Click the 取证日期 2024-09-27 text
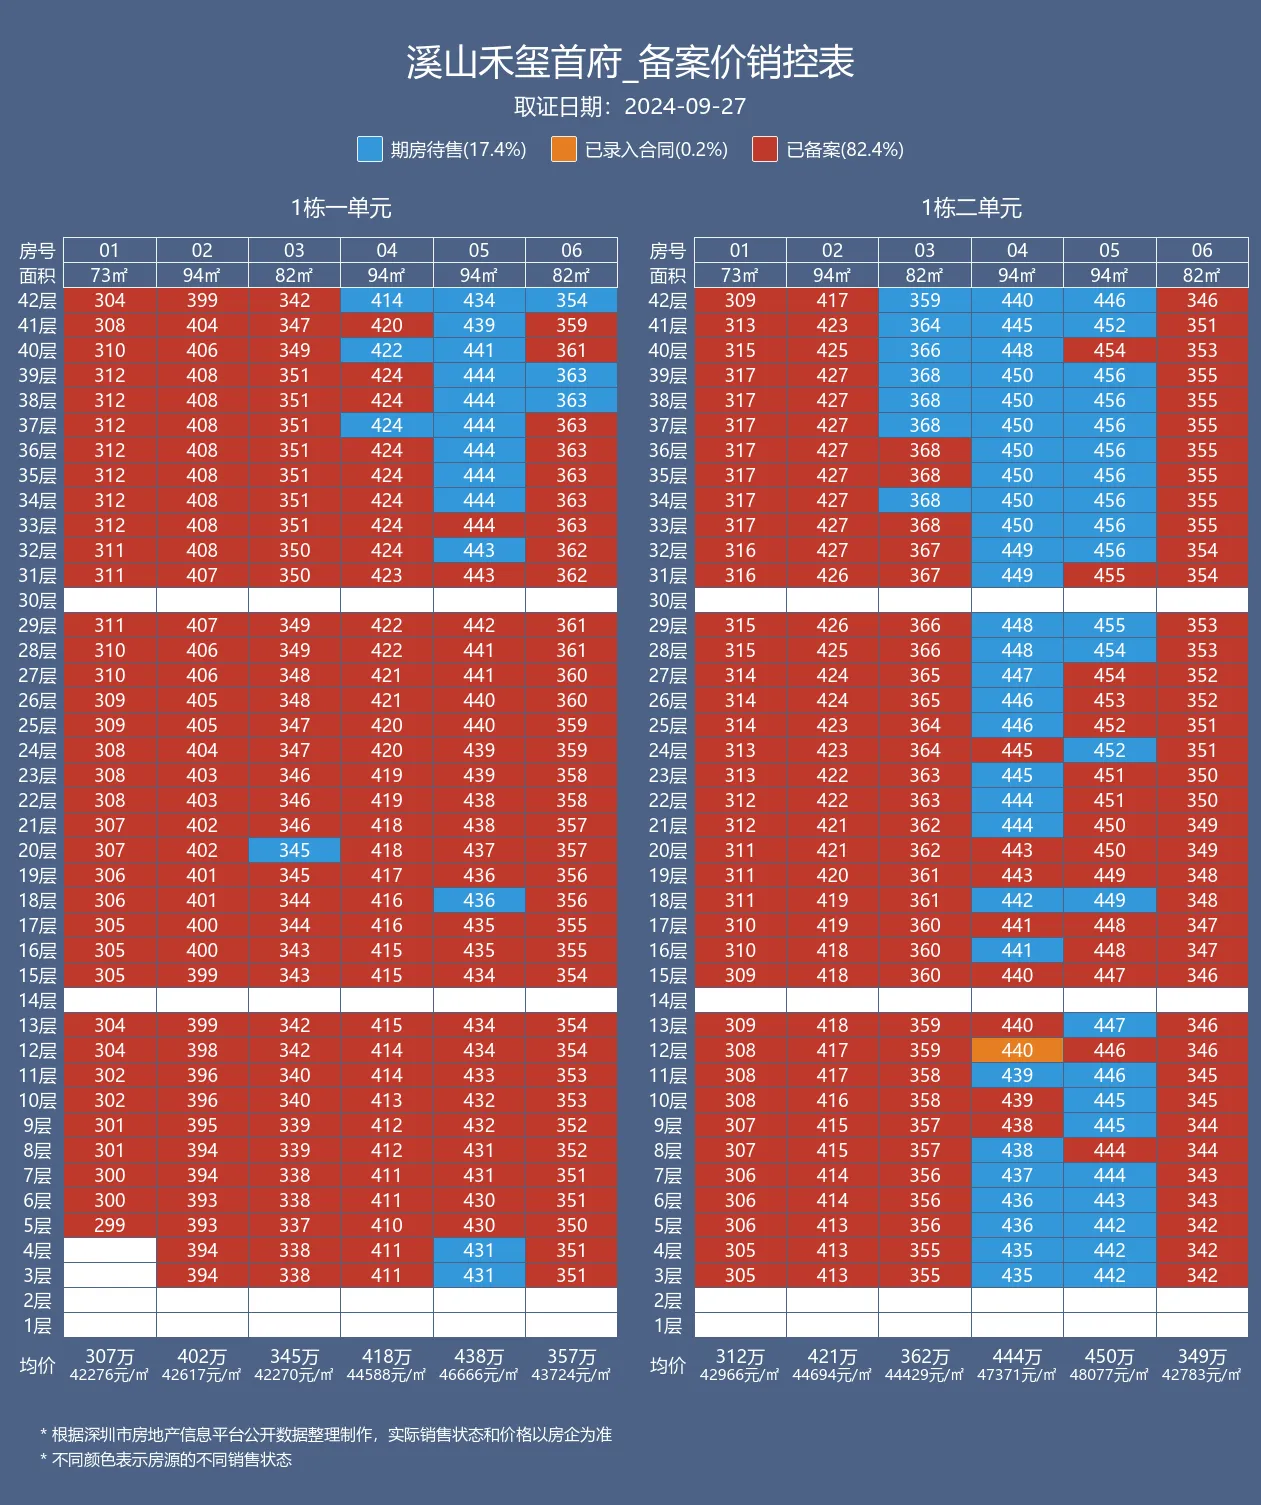The height and width of the screenshot is (1505, 1261). tap(630, 106)
